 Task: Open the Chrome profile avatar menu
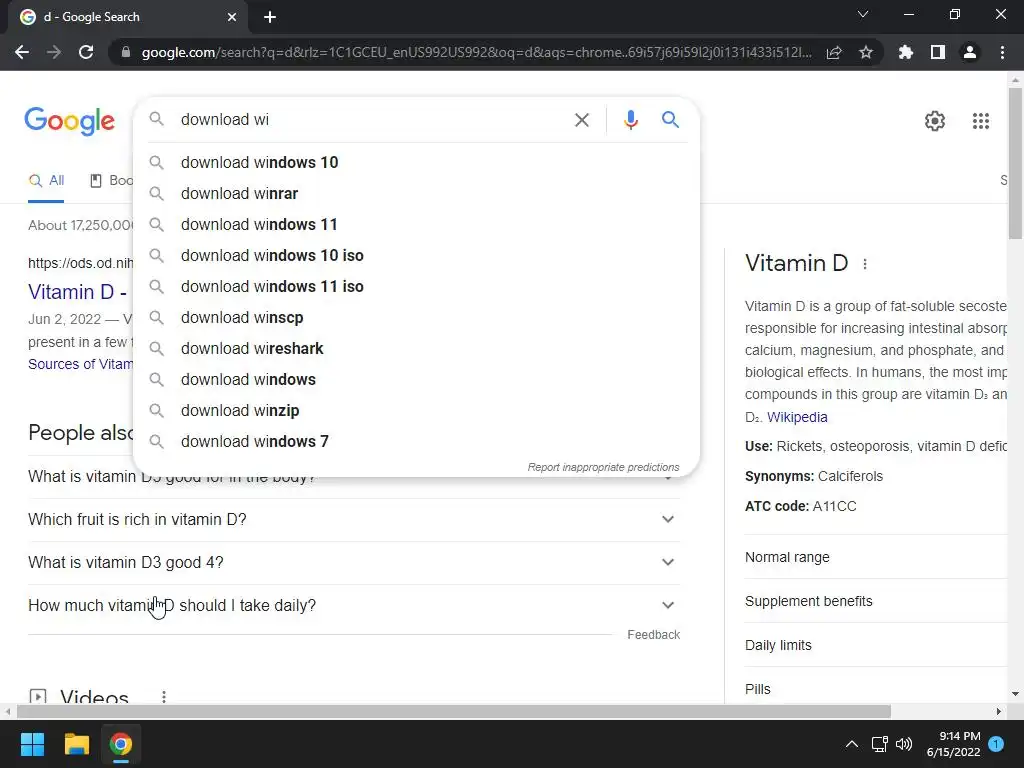pyautogui.click(x=970, y=52)
